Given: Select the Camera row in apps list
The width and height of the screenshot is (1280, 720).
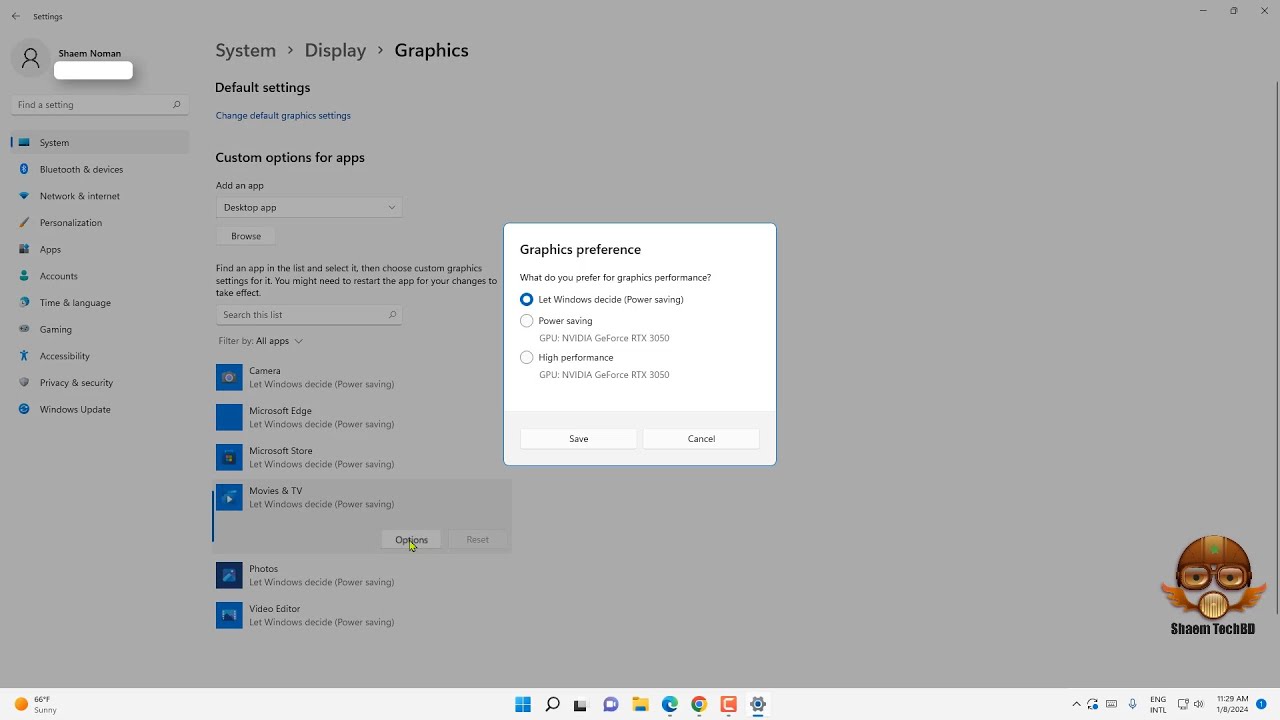Looking at the screenshot, I should click(362, 377).
